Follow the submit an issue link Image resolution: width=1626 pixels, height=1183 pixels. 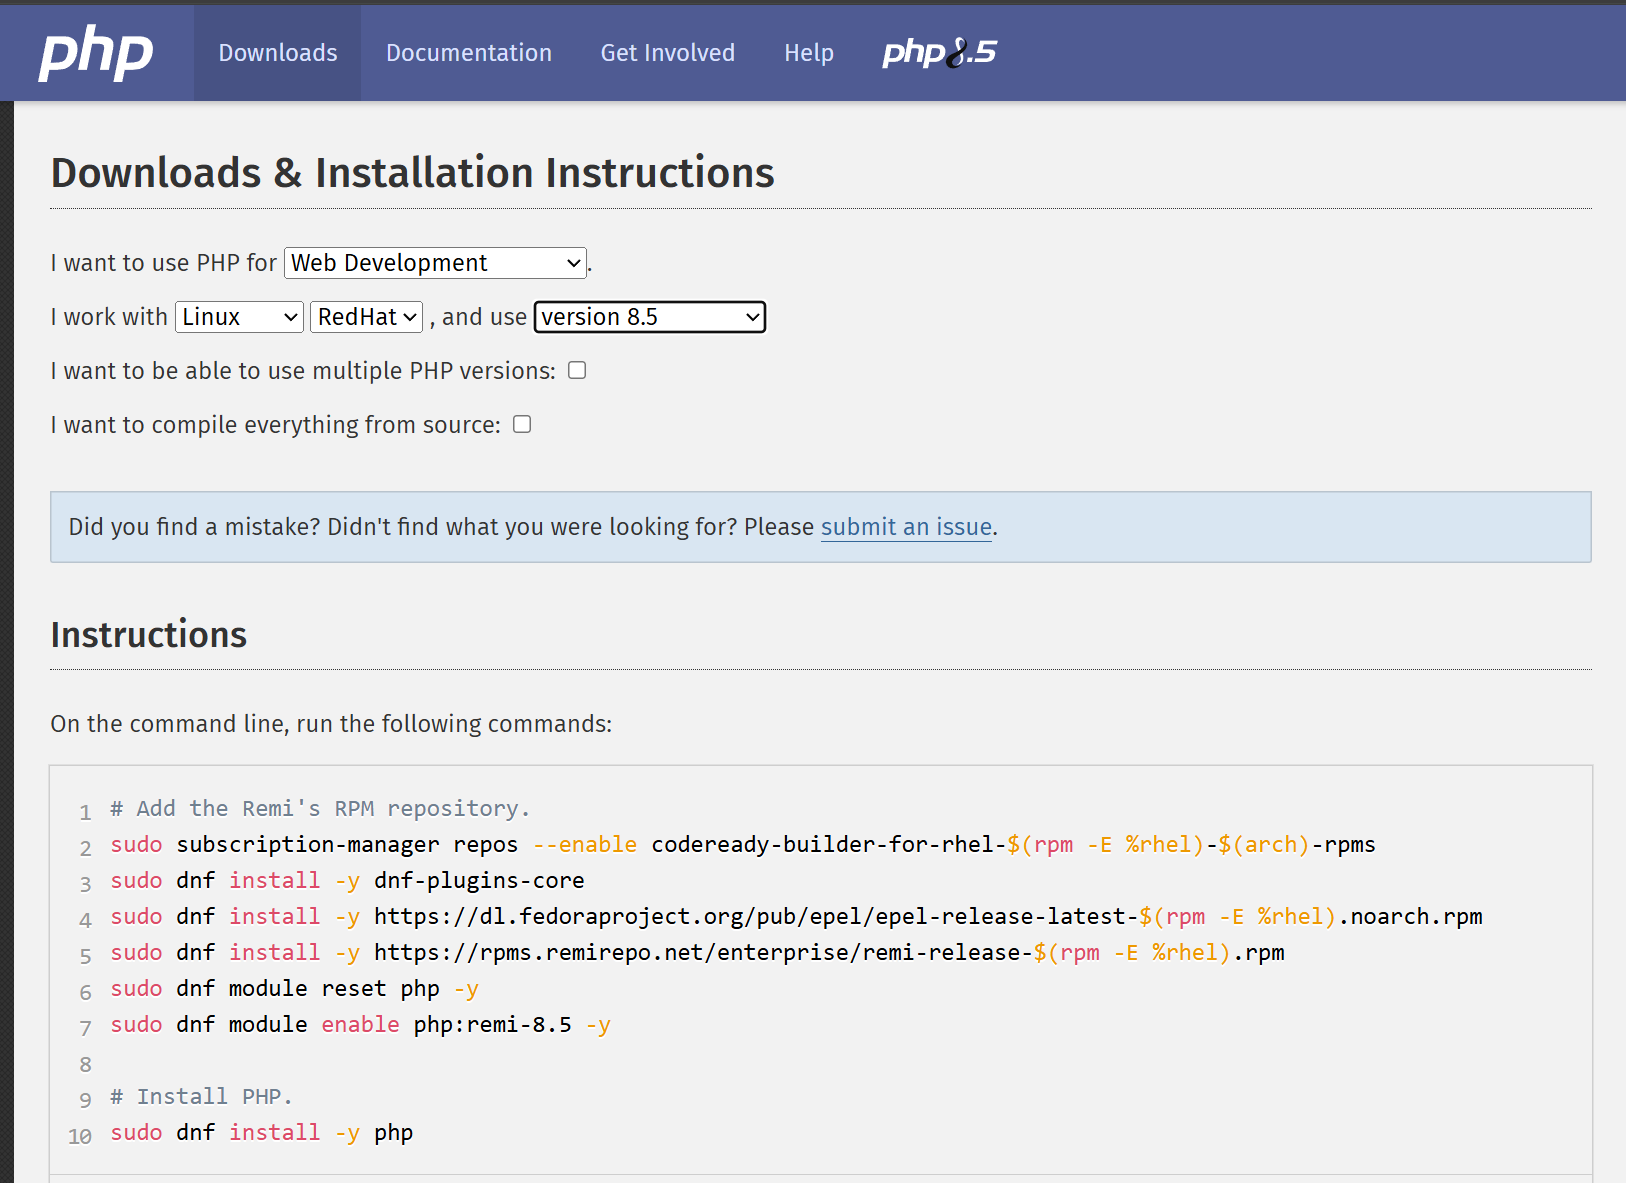[907, 527]
